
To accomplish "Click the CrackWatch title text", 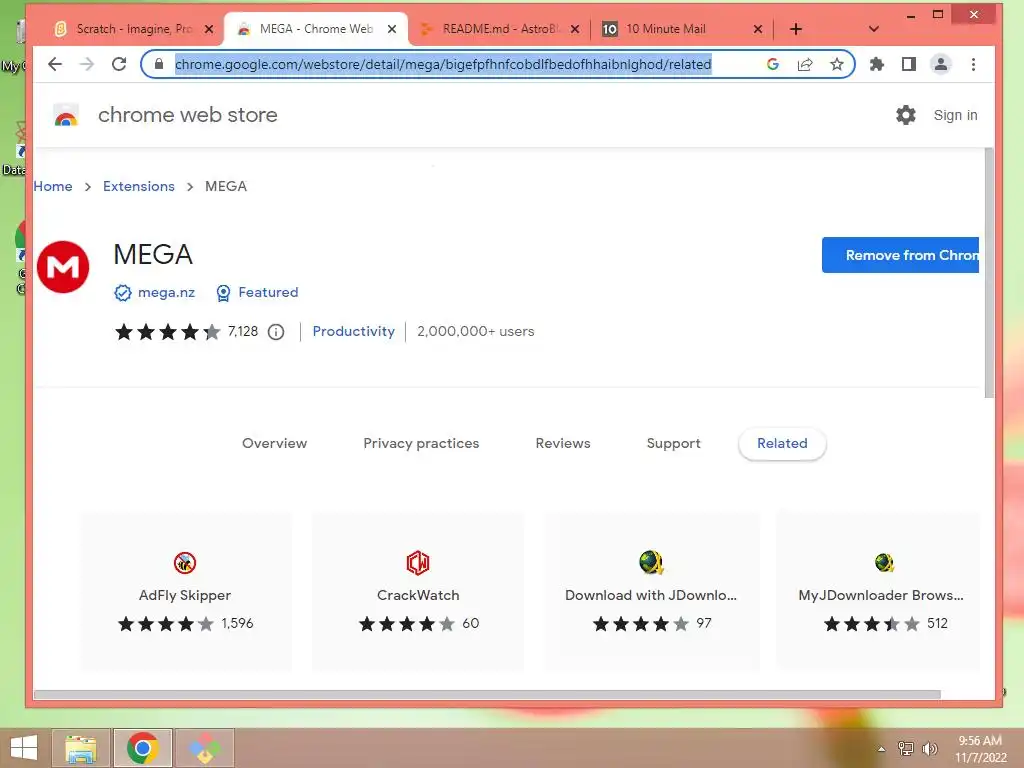I will (418, 595).
